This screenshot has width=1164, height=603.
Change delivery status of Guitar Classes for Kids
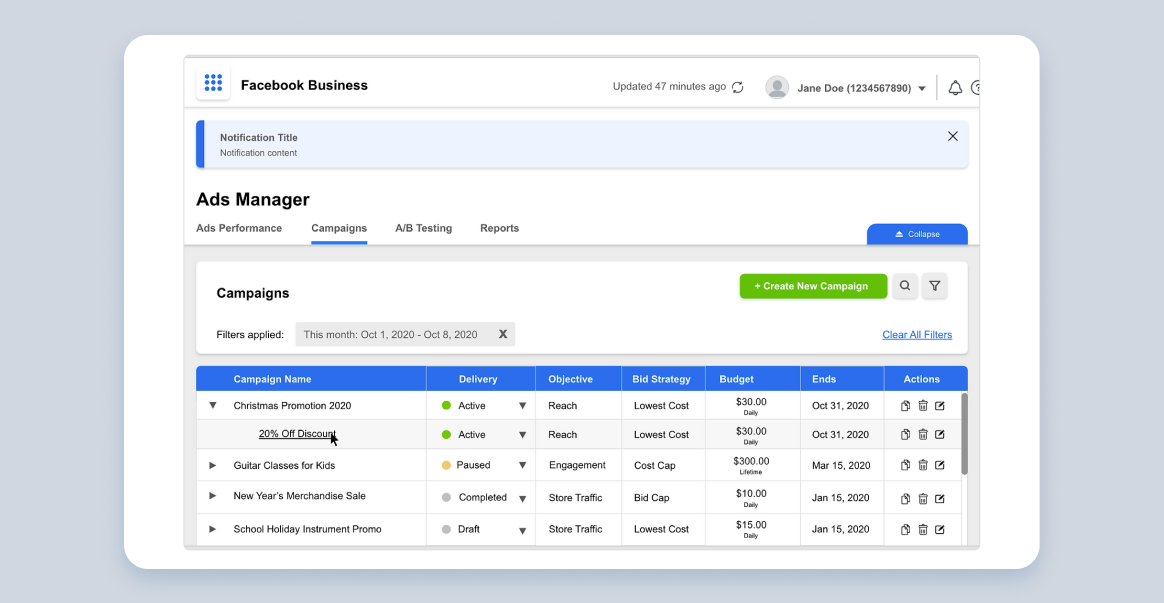click(x=522, y=465)
